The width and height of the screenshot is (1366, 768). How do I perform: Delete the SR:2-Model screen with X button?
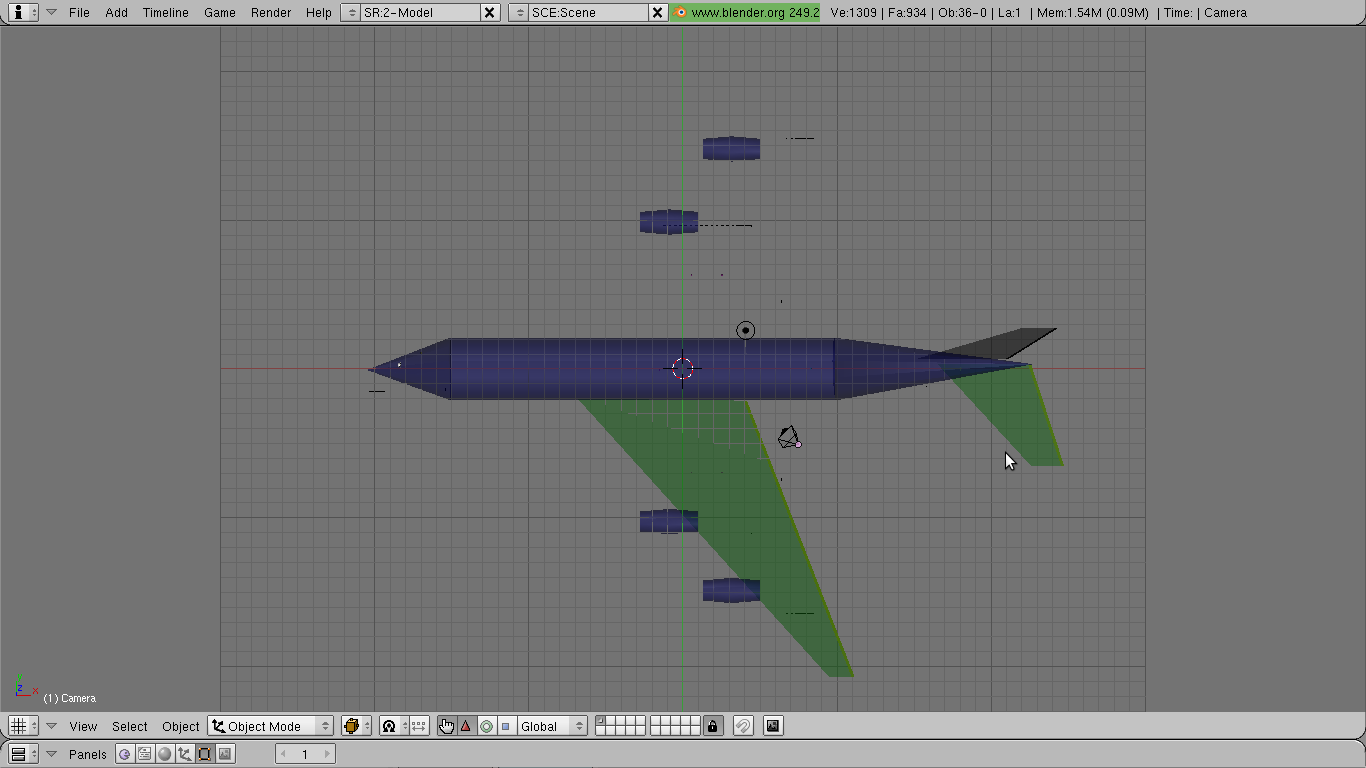tap(489, 12)
